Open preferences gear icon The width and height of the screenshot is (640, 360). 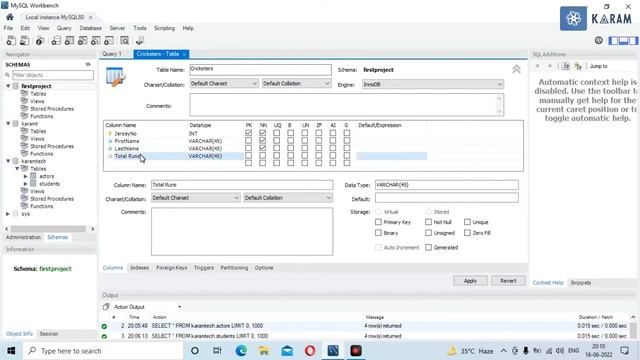pyautogui.click(x=598, y=40)
